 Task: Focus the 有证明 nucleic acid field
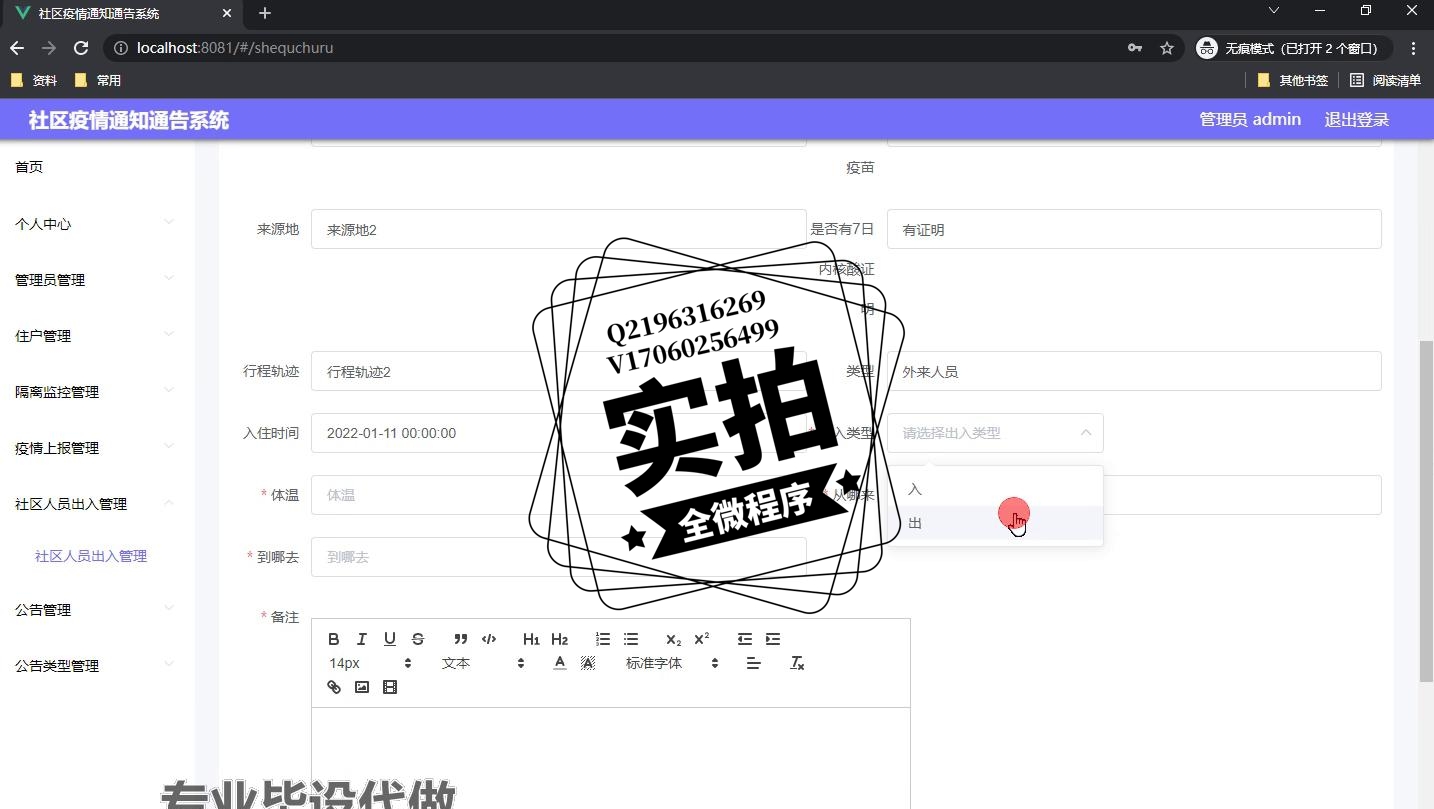[x=1134, y=229]
